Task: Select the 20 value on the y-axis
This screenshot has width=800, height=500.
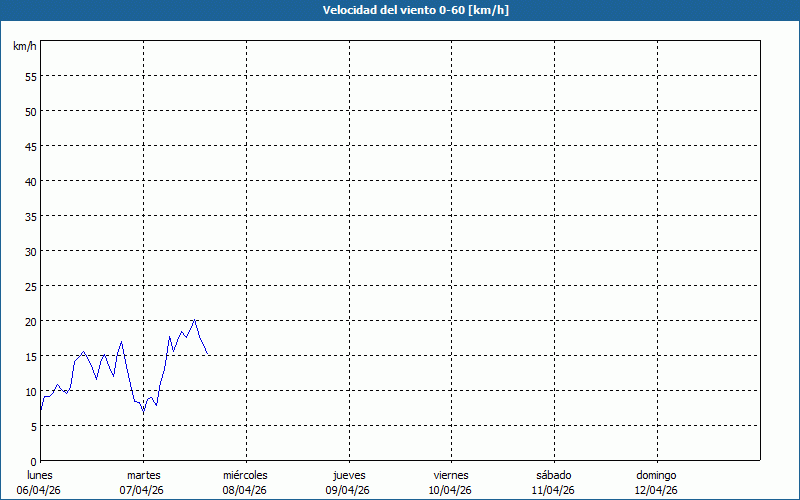Action: [30, 321]
